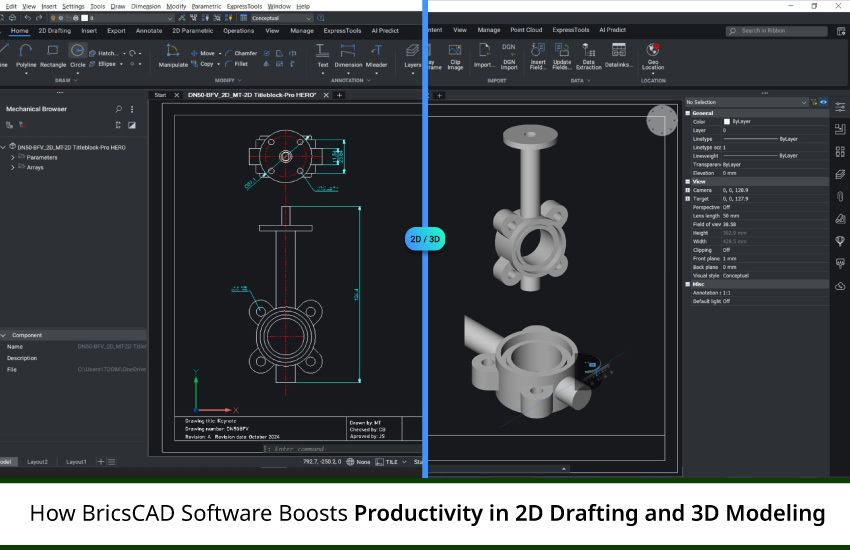Add a new document tab with plus
The image size is (850, 550).
(339, 95)
